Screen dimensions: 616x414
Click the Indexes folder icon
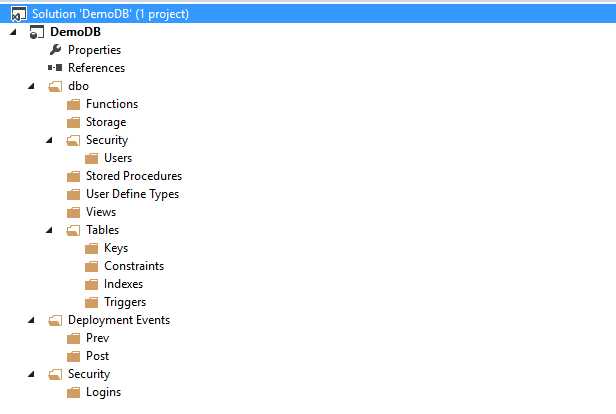[x=92, y=284]
